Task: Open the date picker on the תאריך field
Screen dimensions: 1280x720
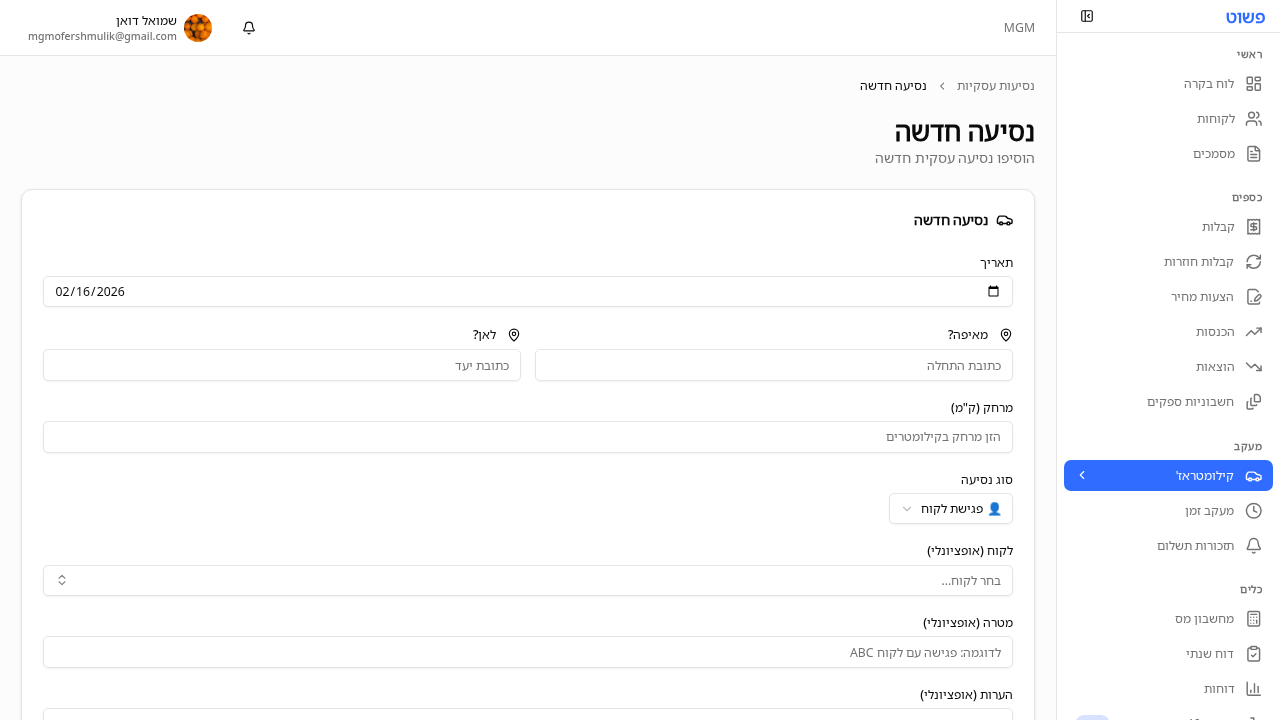Action: [x=993, y=291]
